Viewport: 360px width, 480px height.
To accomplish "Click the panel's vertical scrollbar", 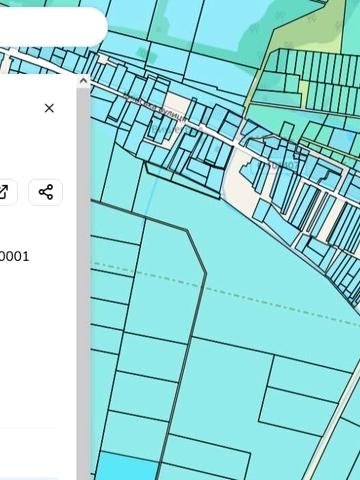I will 83,283.
